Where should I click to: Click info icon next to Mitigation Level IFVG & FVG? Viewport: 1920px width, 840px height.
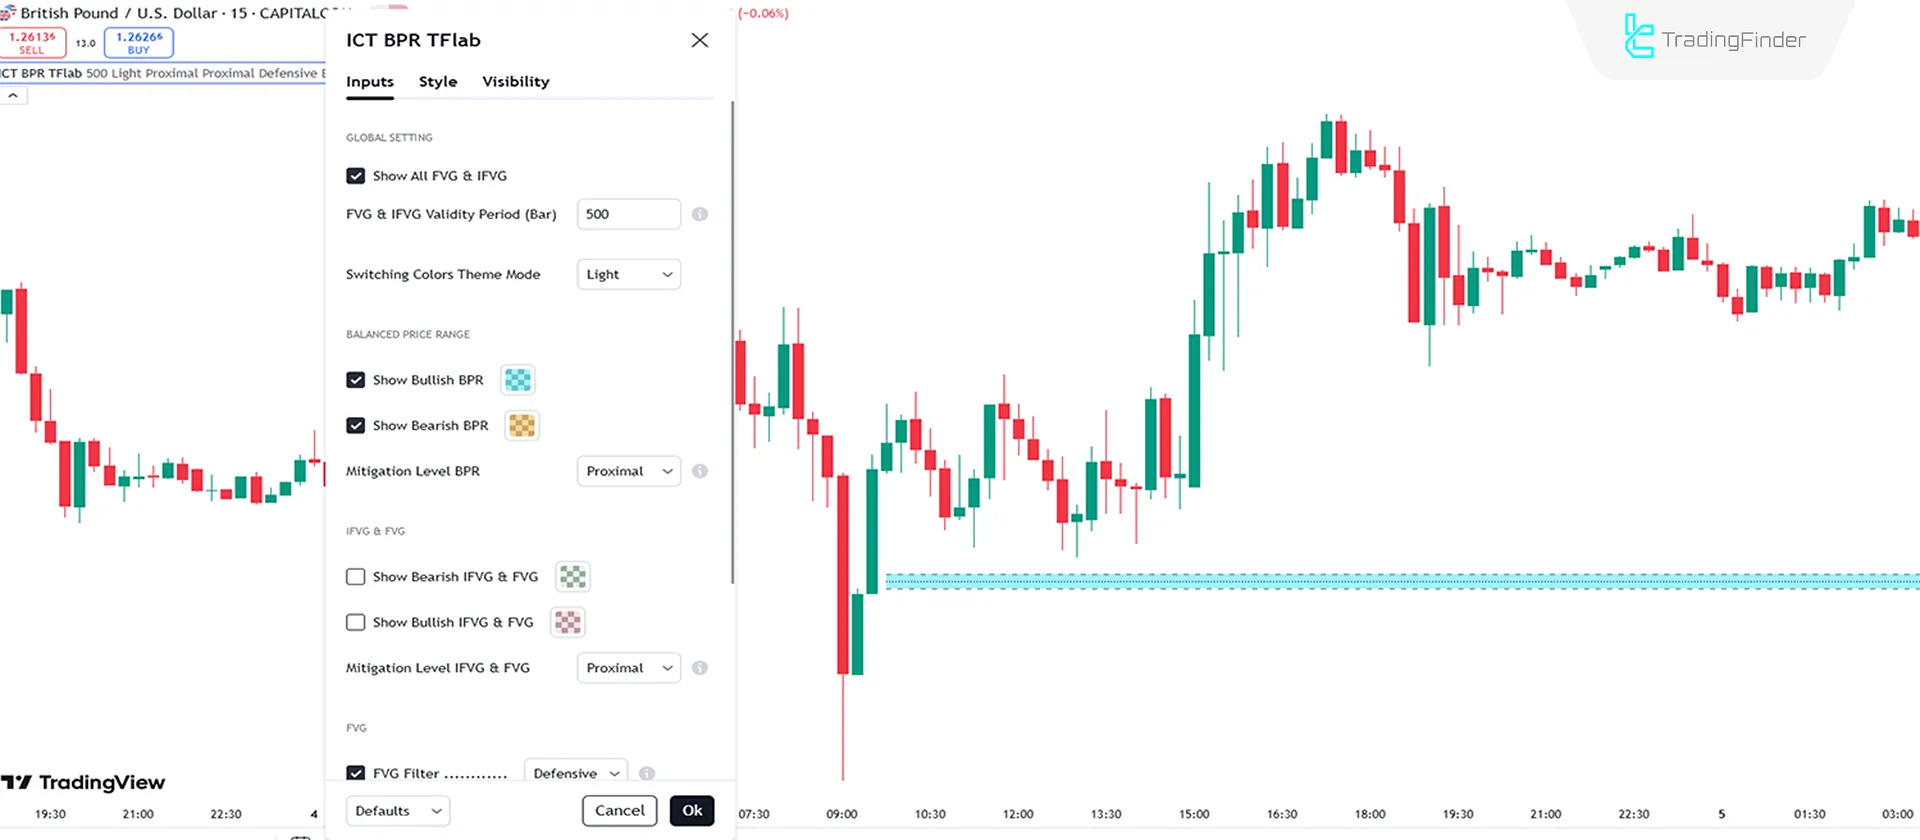point(699,667)
